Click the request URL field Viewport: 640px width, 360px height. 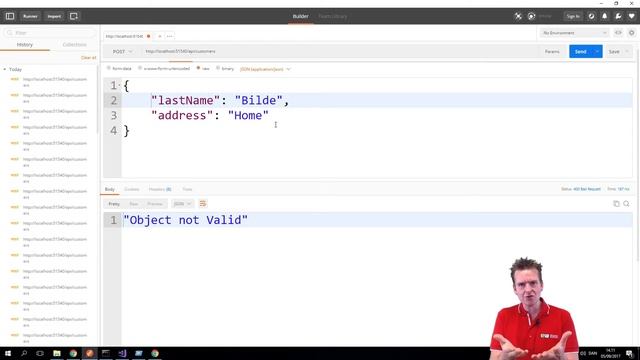(339, 51)
